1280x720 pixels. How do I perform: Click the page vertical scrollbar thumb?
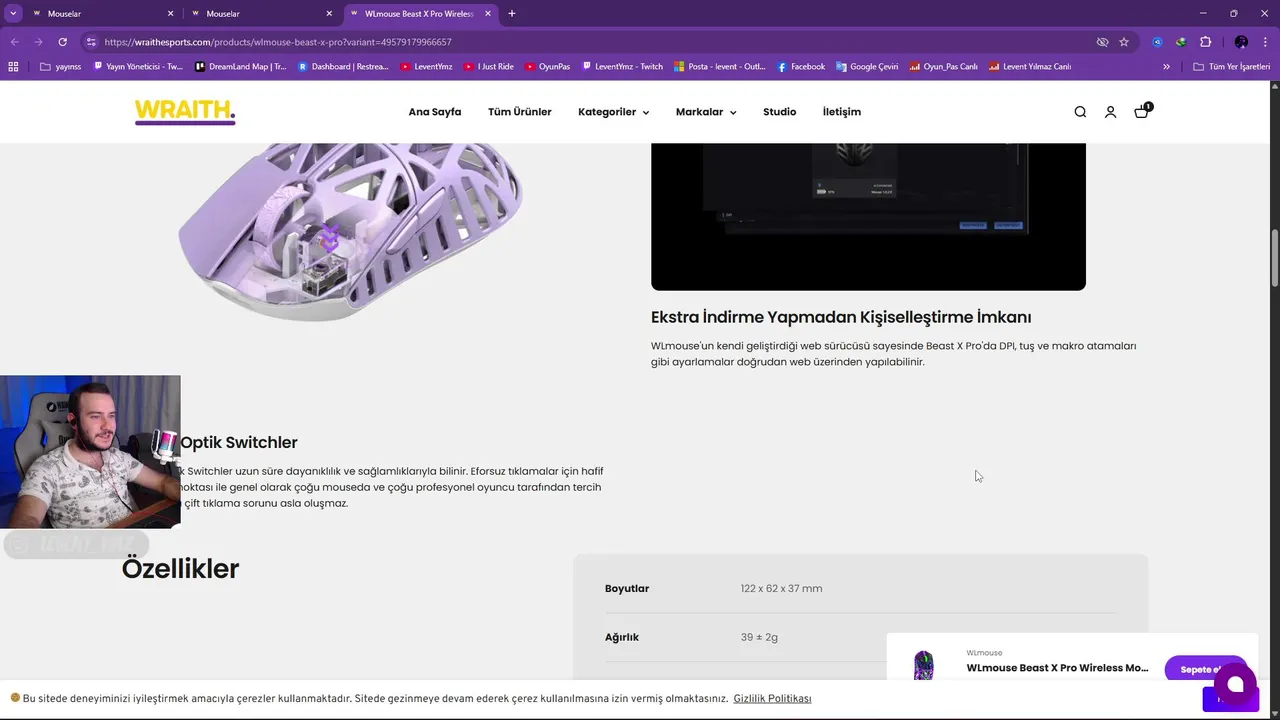[1275, 257]
